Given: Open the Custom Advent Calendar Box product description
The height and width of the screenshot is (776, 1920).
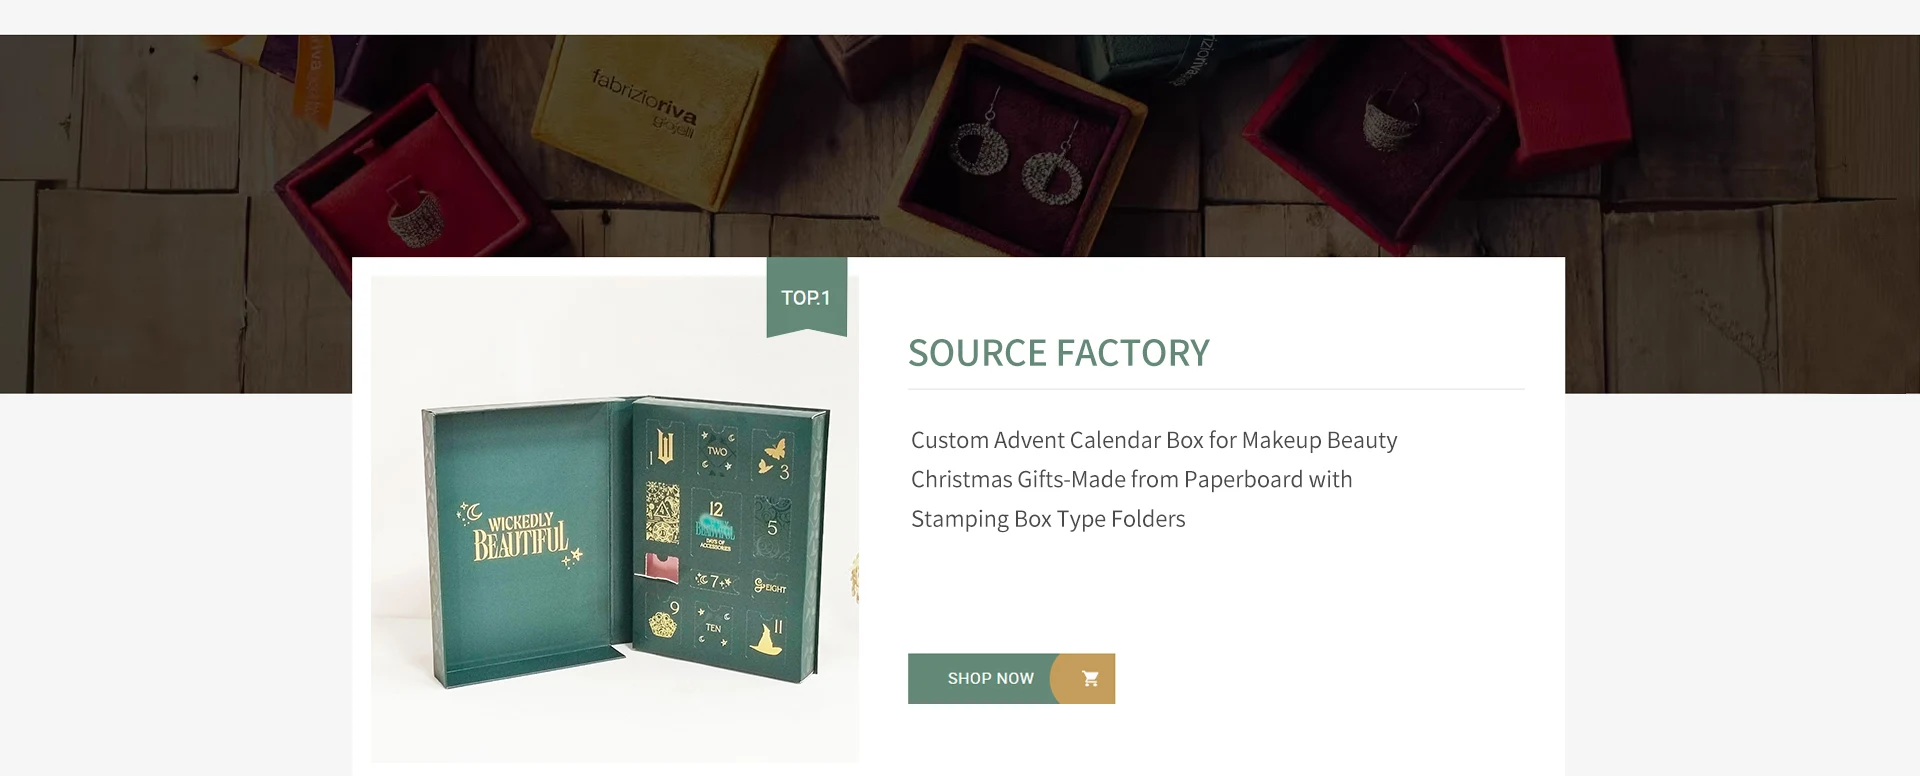Looking at the screenshot, I should pos(1154,479).
